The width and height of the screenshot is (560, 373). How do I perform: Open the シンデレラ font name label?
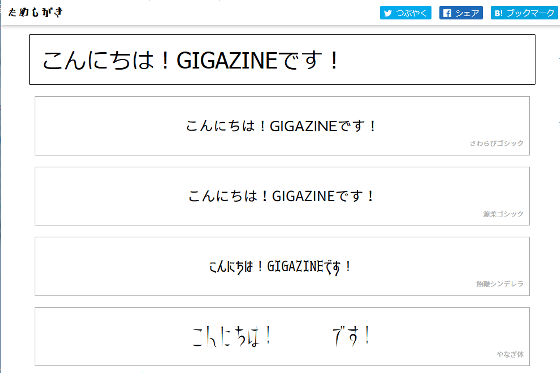[x=500, y=284]
